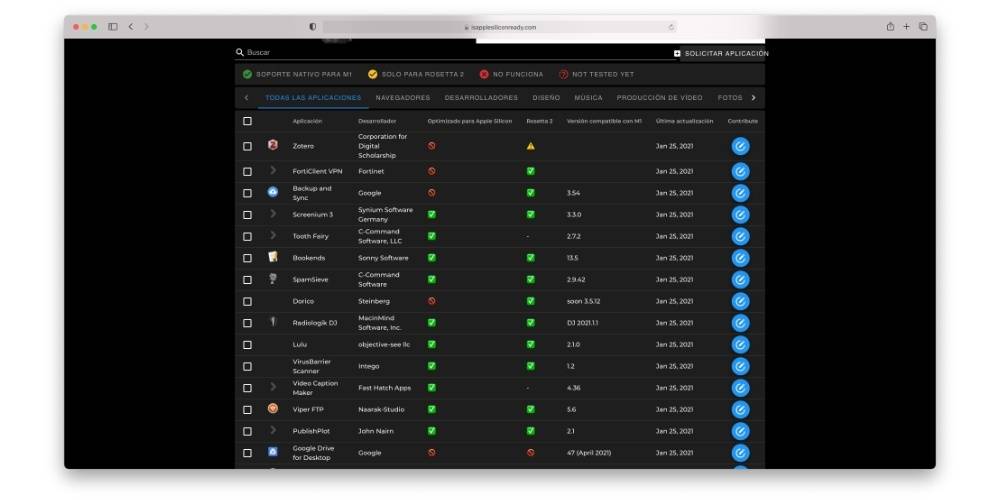
Task: Click the Contribute icon for Bookends row
Action: [x=740, y=258]
